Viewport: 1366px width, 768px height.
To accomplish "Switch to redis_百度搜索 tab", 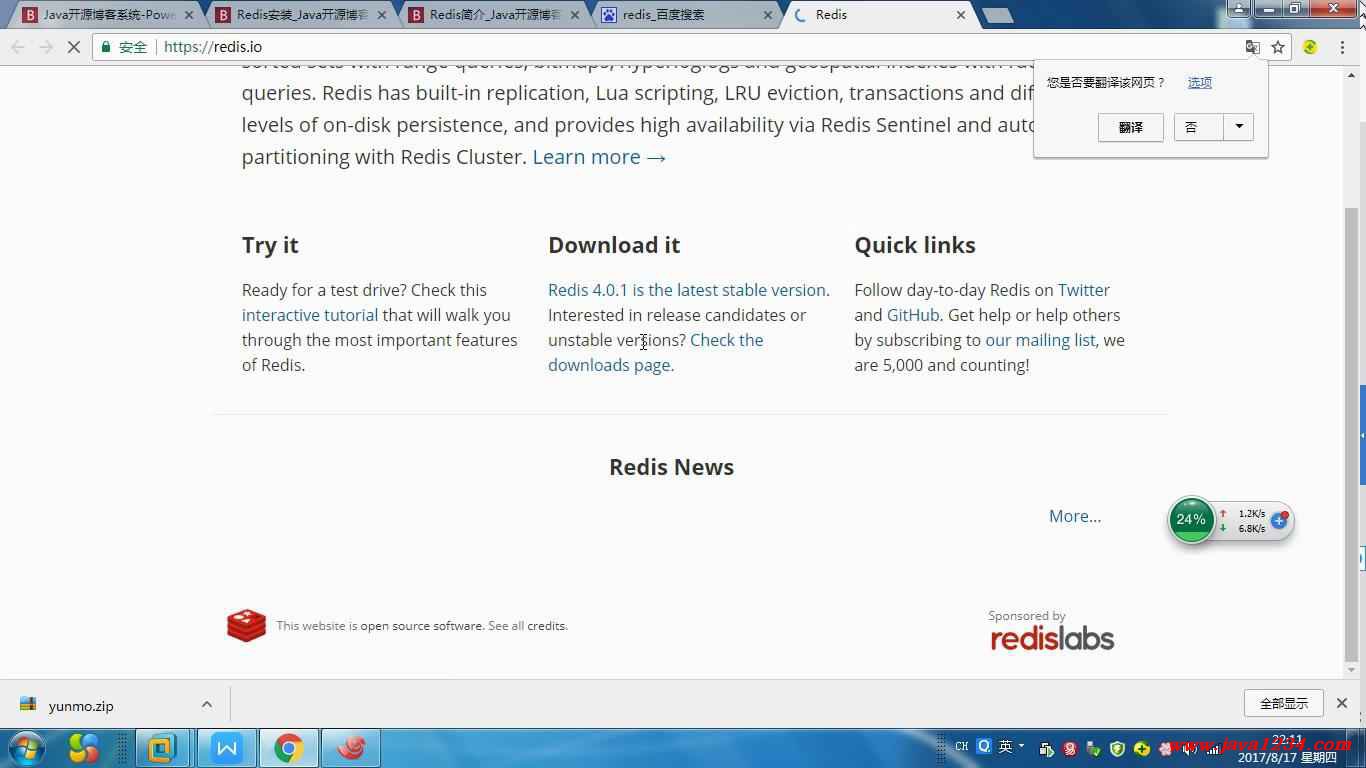I will click(685, 15).
